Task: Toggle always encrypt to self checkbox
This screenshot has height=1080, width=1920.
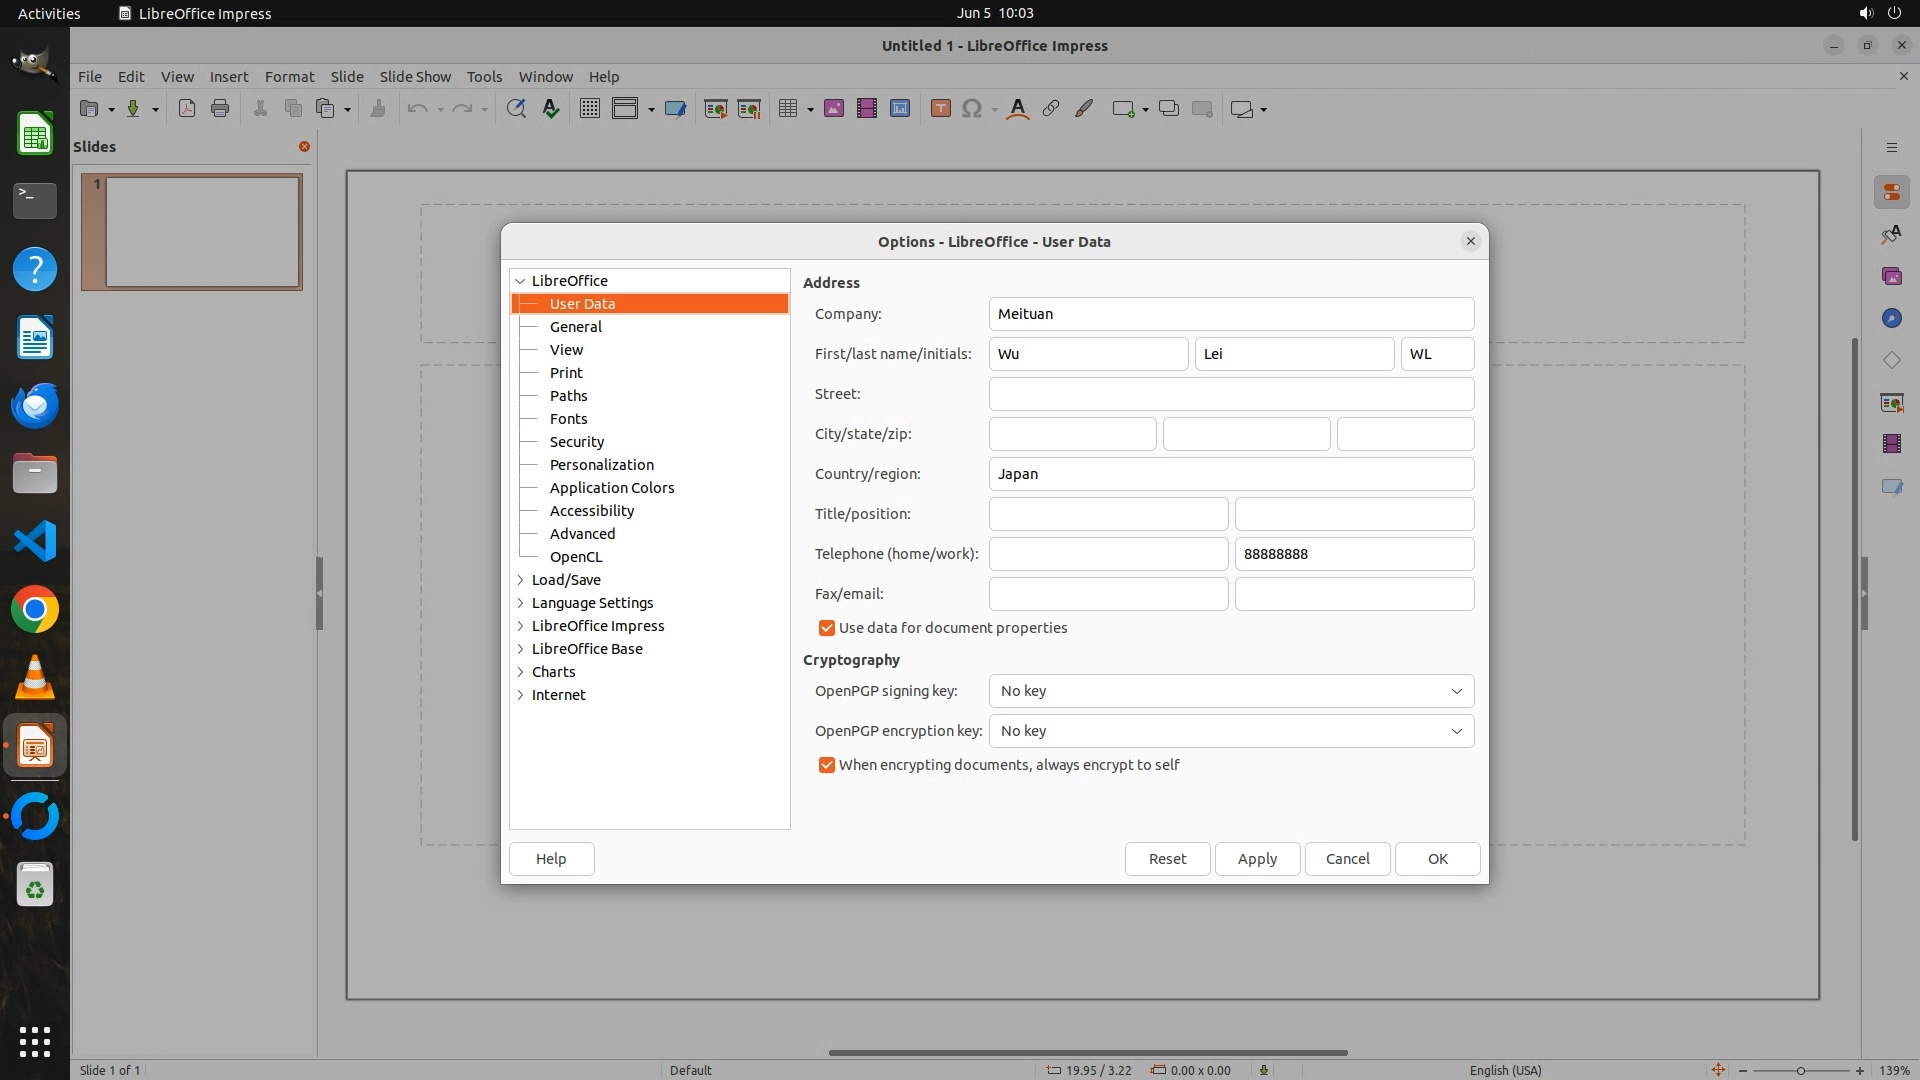Action: point(827,765)
